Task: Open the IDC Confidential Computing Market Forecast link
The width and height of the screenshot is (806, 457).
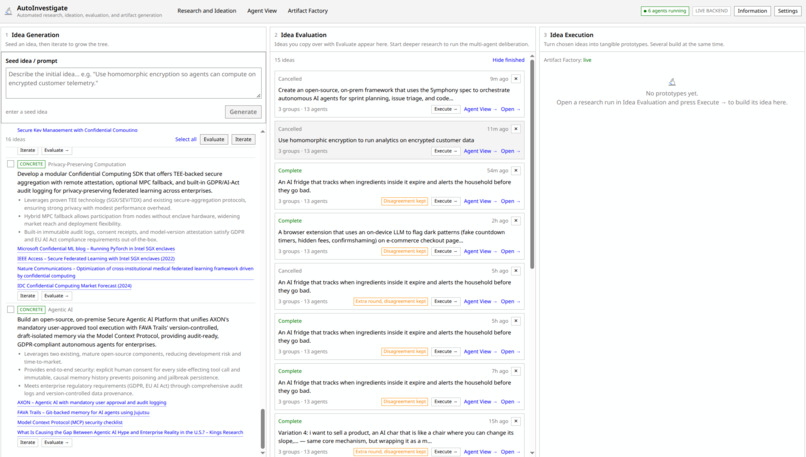Action: pyautogui.click(x=75, y=286)
